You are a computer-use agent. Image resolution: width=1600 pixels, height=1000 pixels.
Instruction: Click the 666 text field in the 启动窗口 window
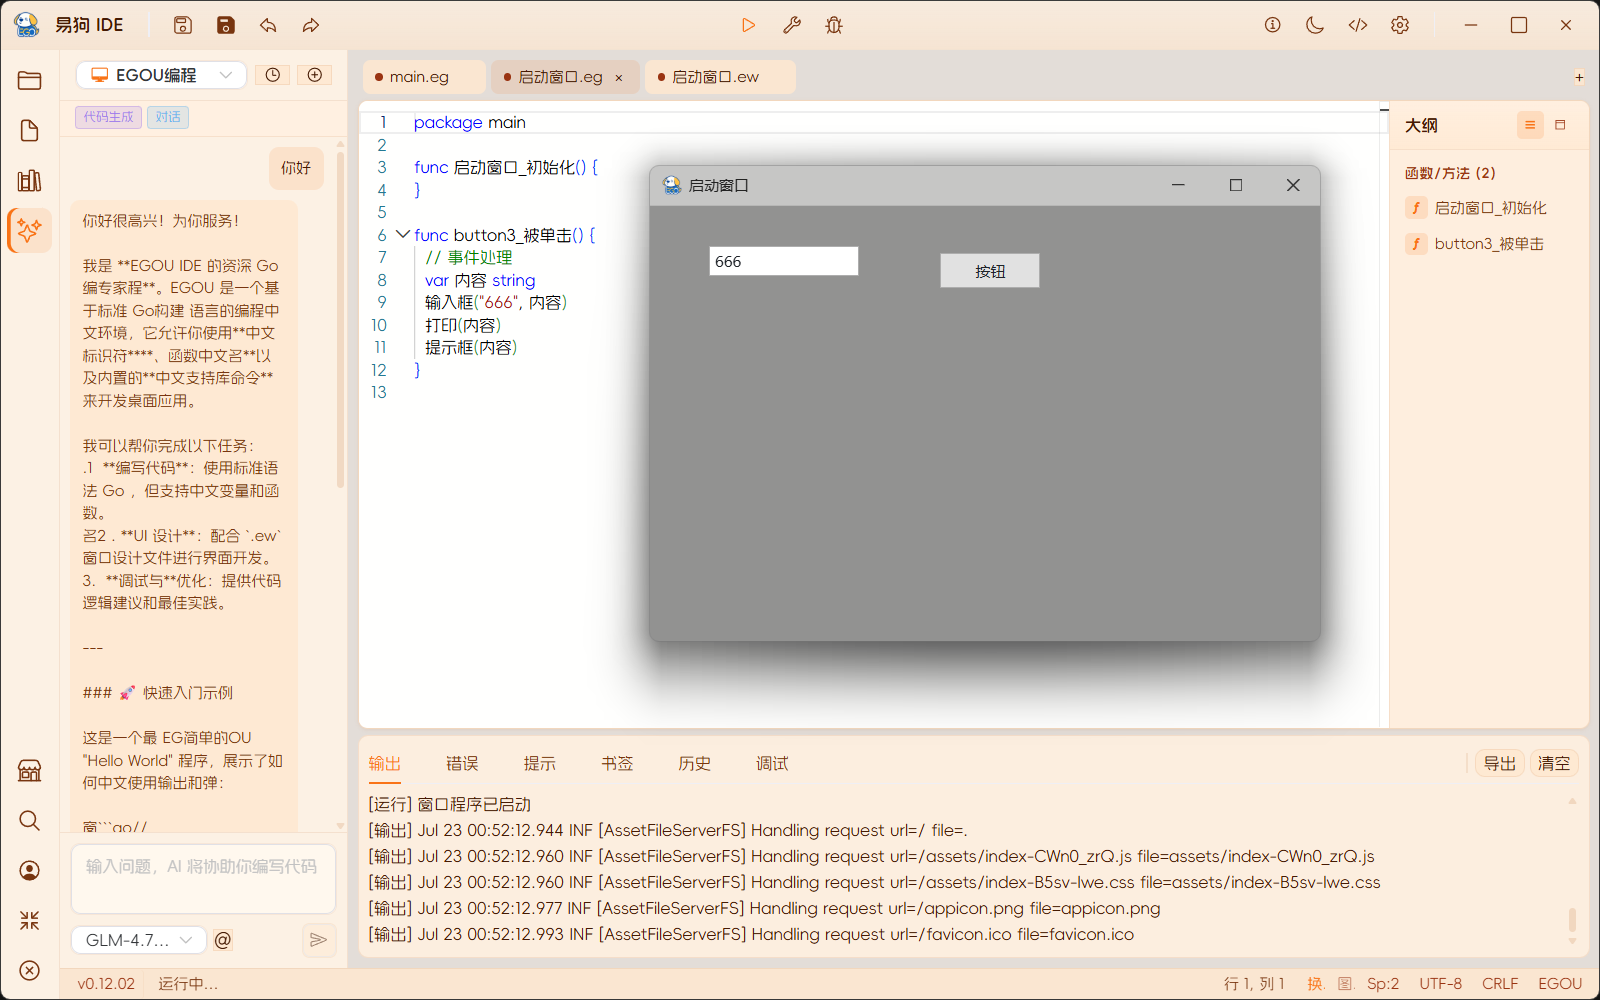pyautogui.click(x=784, y=261)
